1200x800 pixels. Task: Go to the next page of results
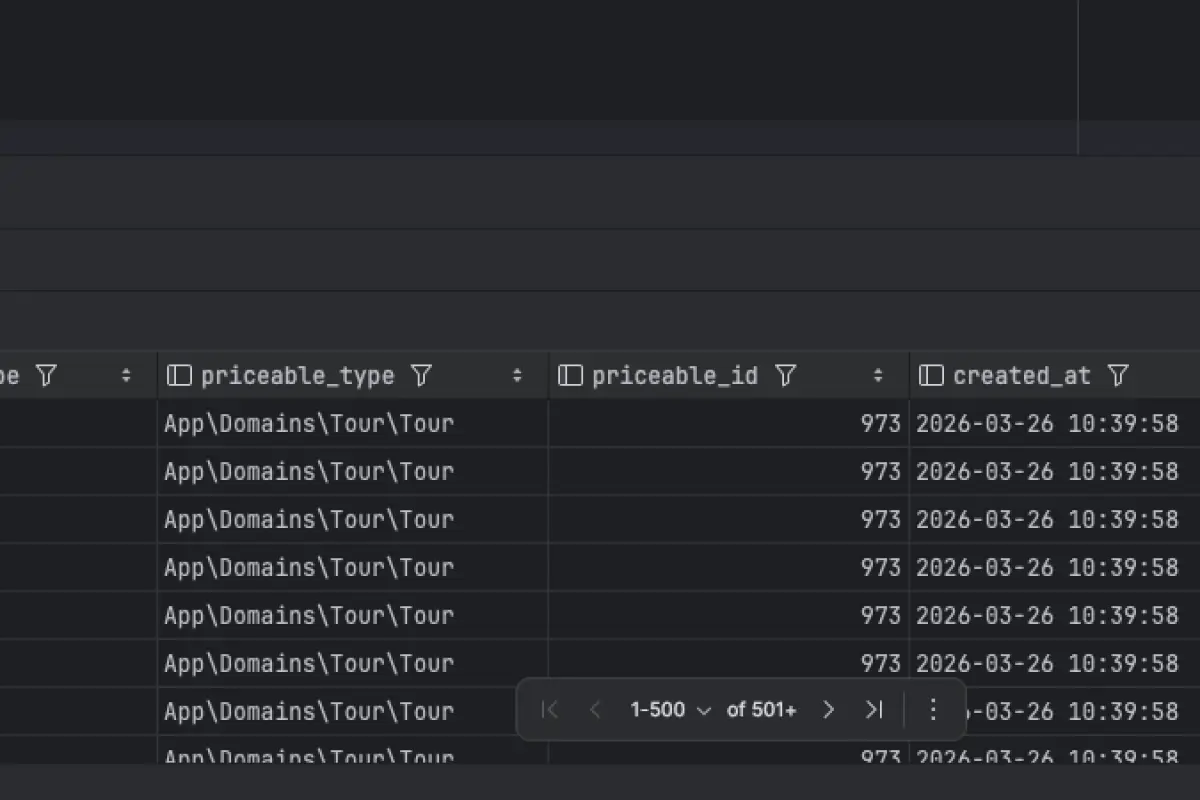pos(828,710)
